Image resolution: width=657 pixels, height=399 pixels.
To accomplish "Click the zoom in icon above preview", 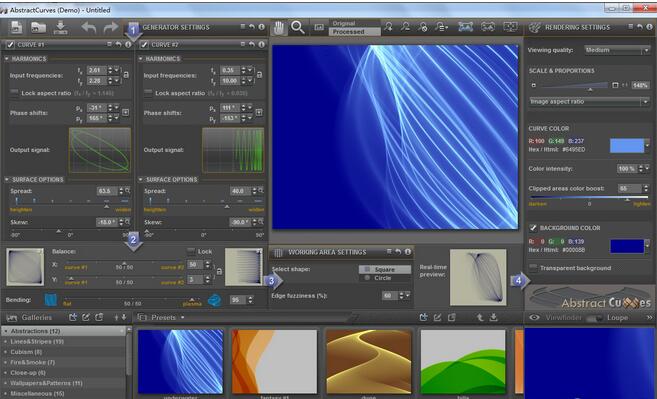I will pyautogui.click(x=388, y=27).
